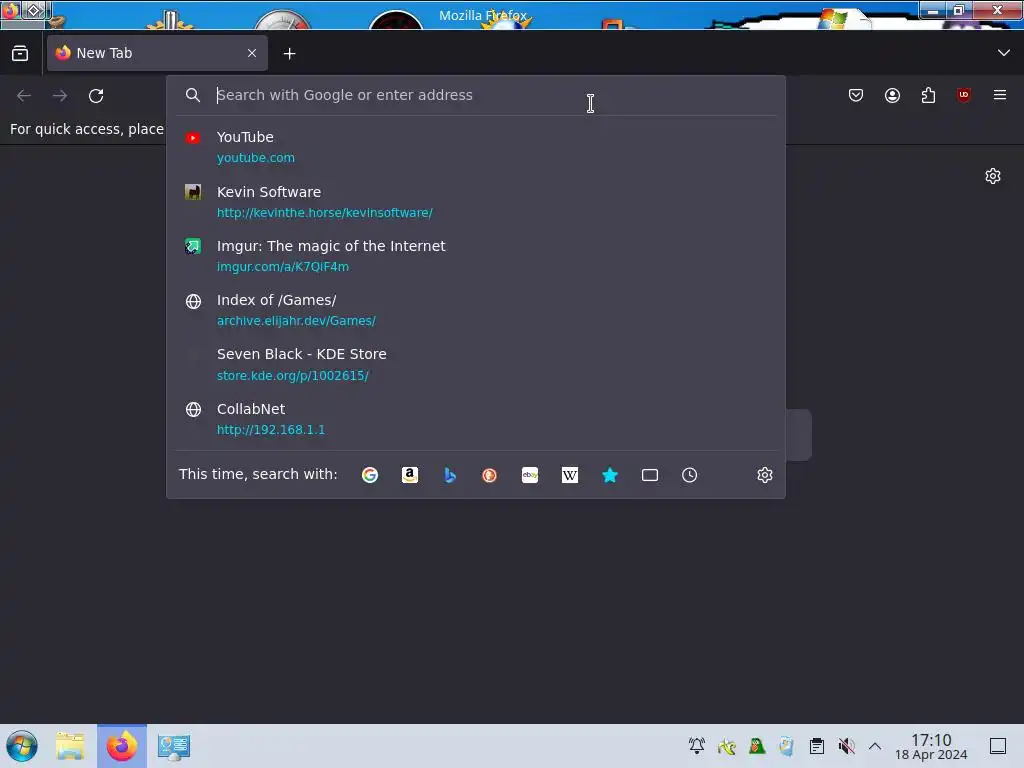The height and width of the screenshot is (768, 1024).
Task: Open search settings gear in dropdown
Action: coord(765,475)
